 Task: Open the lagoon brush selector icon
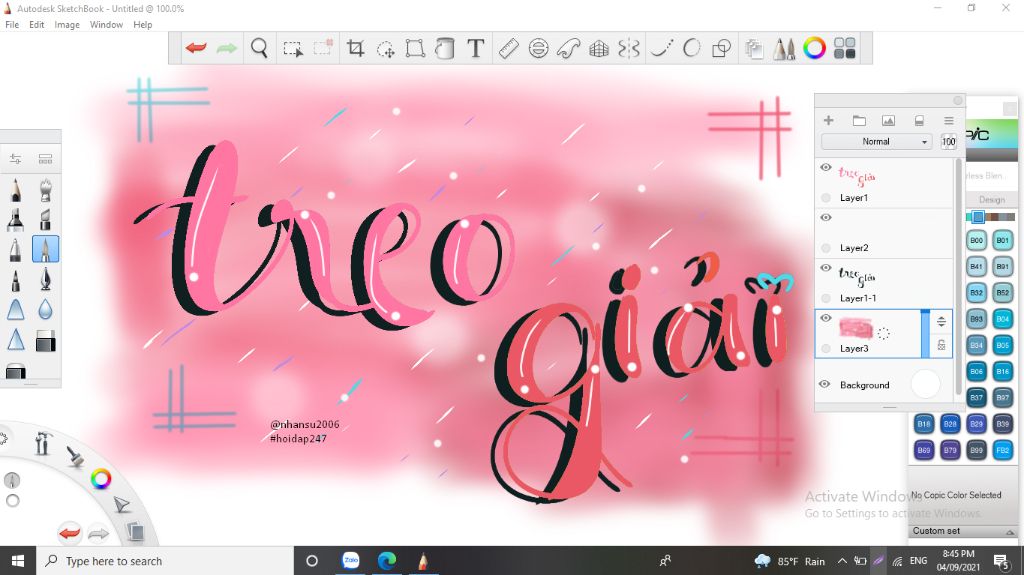74,455
